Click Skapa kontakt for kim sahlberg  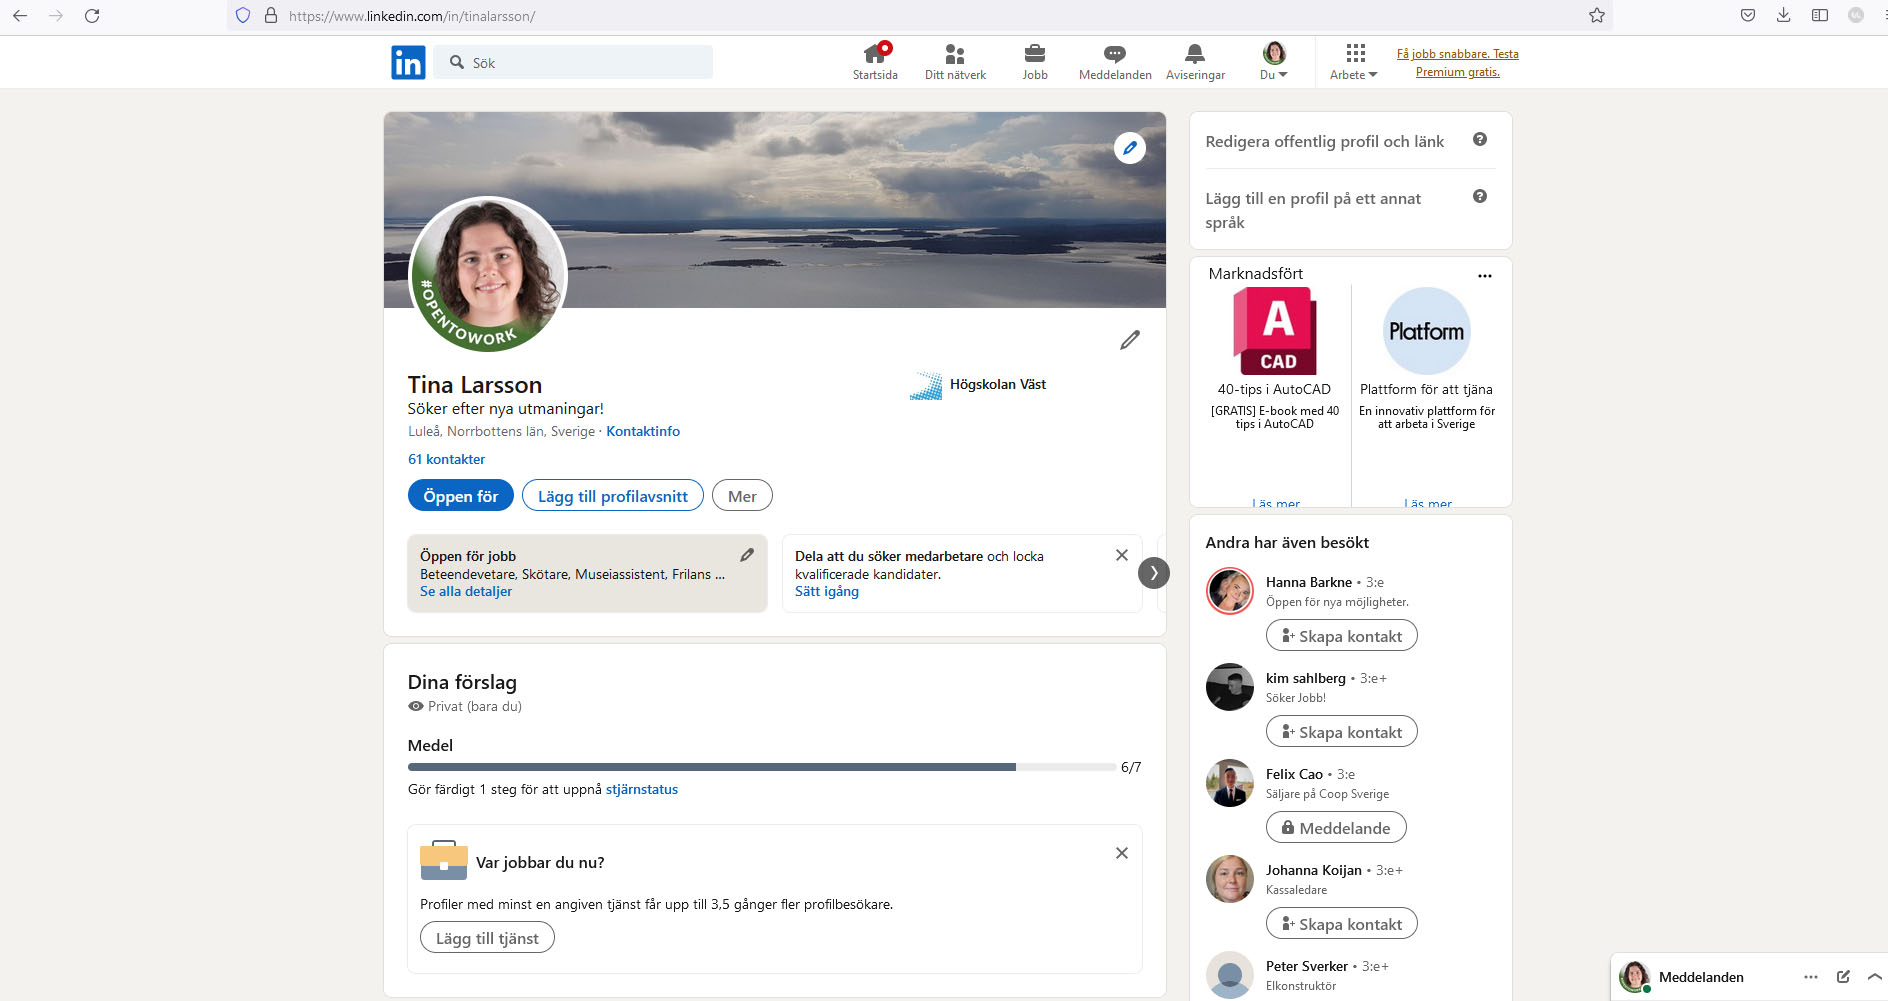pyautogui.click(x=1342, y=732)
